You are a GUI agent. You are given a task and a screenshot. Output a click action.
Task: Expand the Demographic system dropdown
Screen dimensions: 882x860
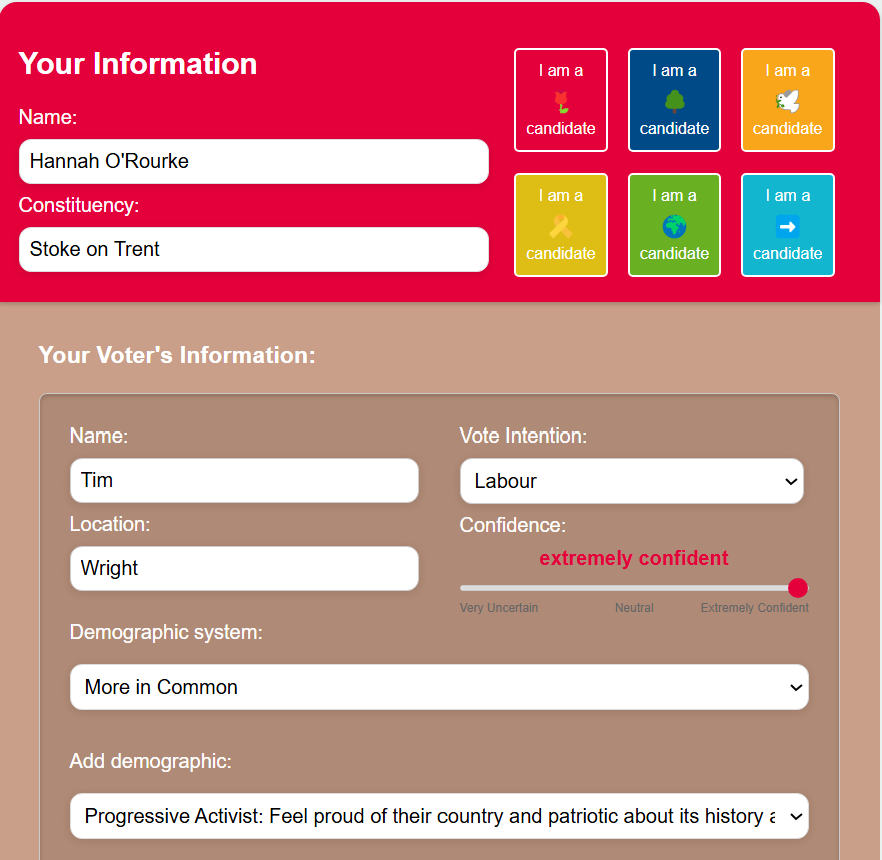point(439,687)
